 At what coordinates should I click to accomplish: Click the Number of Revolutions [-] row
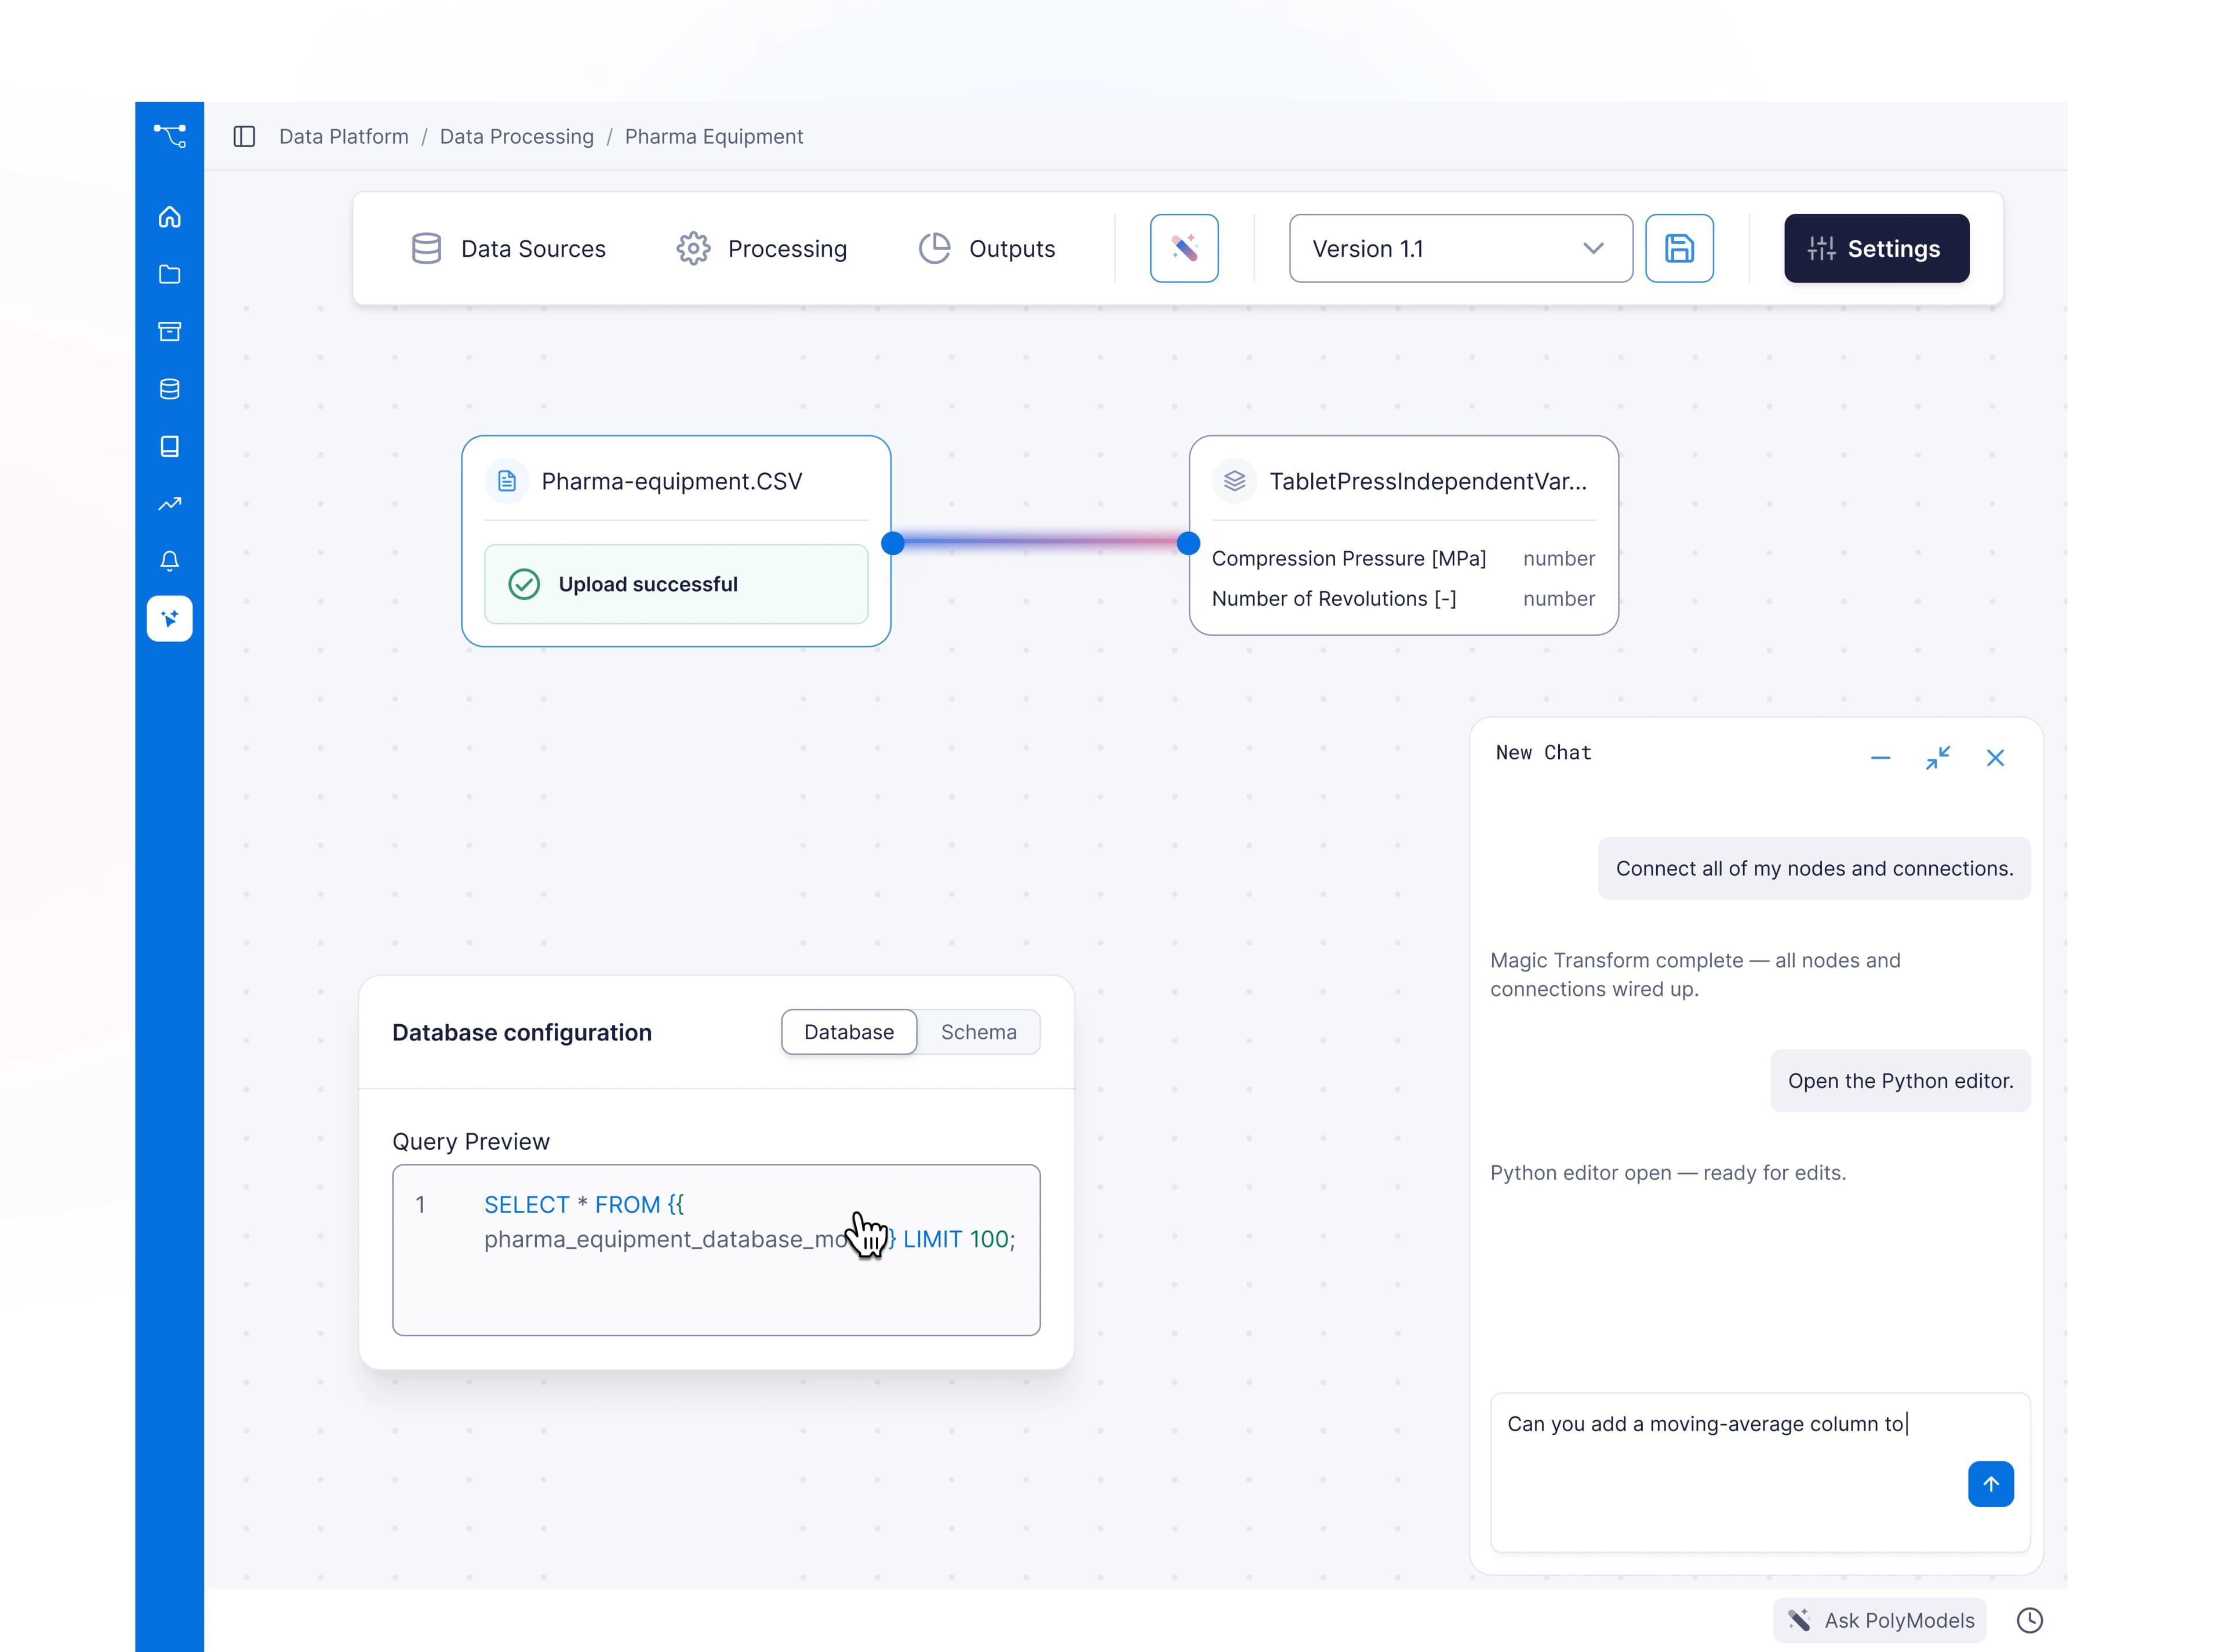pyautogui.click(x=1403, y=598)
